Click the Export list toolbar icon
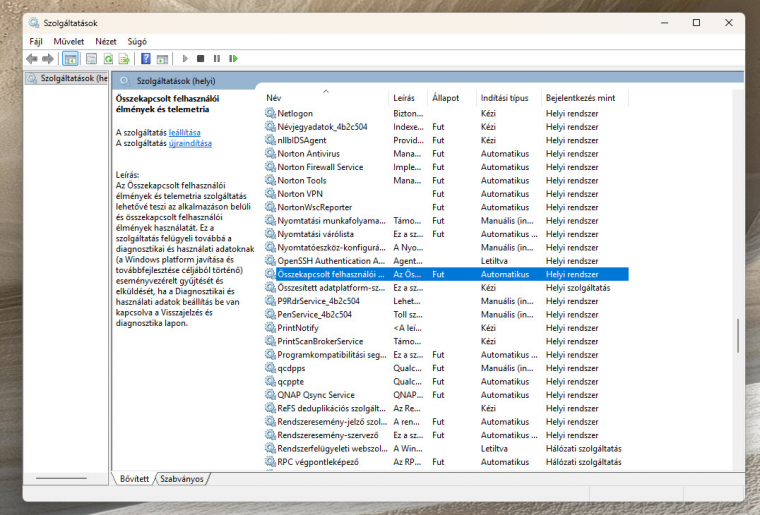The height and width of the screenshot is (515, 760). point(125,59)
